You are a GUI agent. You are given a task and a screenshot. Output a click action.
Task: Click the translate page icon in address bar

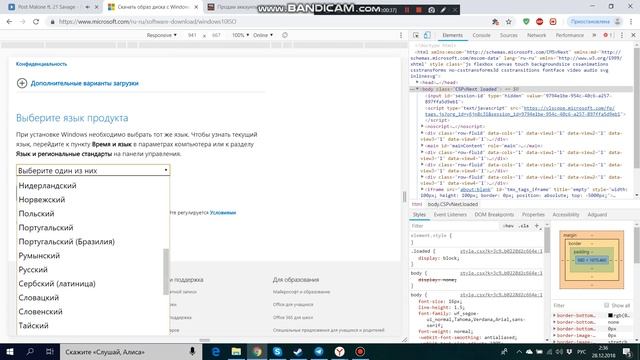point(496,22)
